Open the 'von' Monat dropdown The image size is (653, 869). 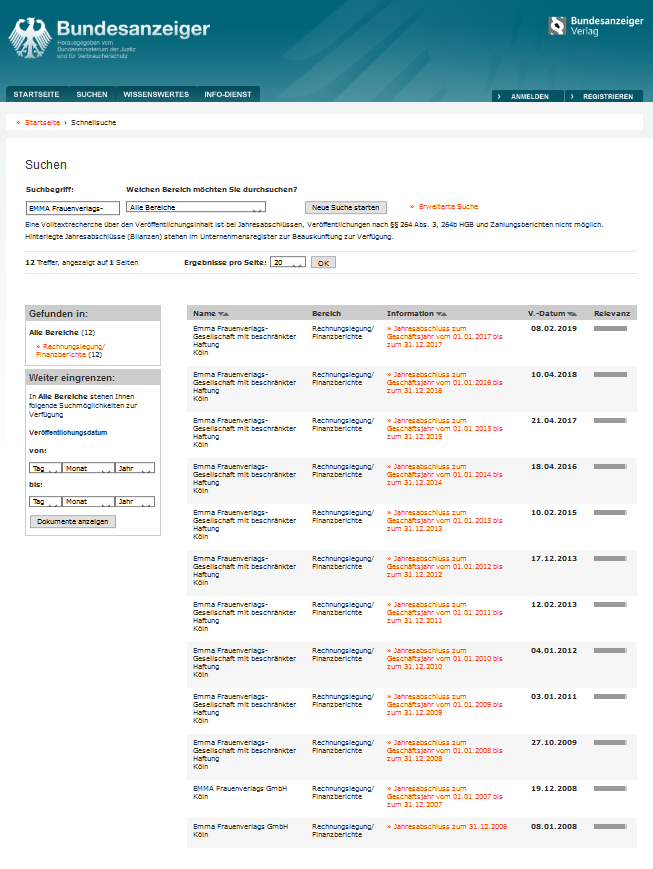coord(88,468)
